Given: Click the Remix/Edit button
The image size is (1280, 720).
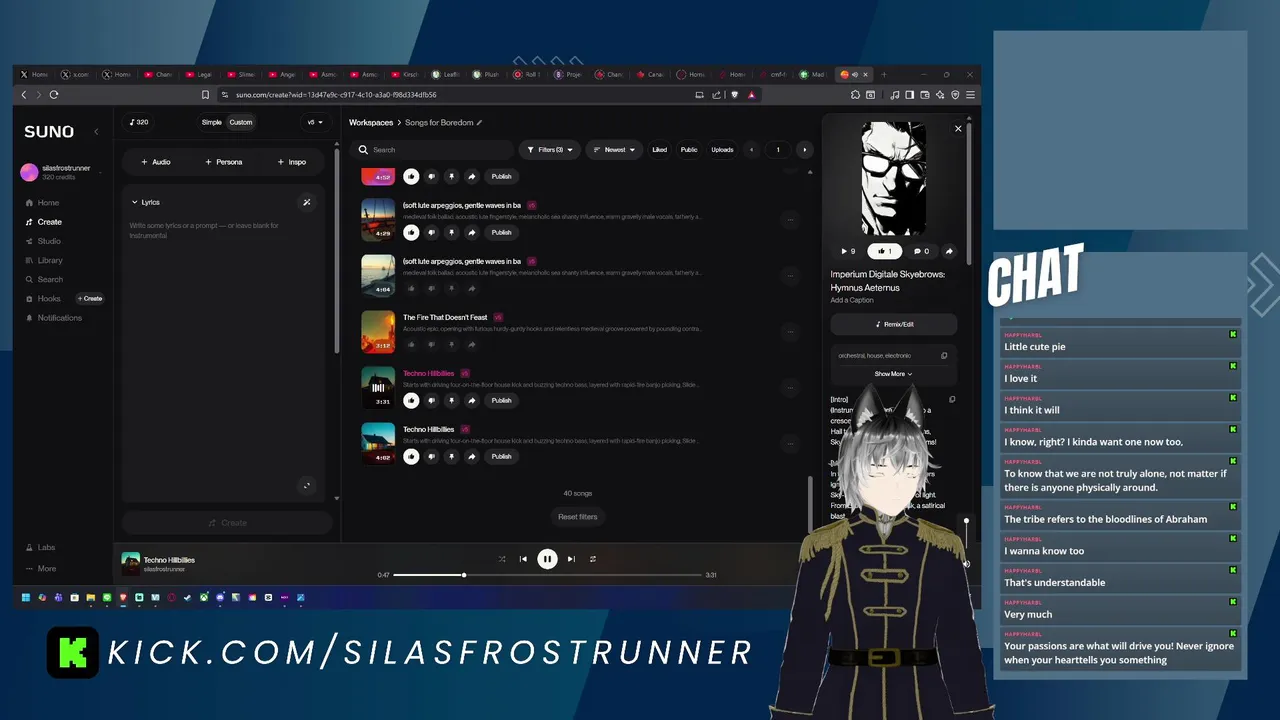Looking at the screenshot, I should tap(894, 324).
